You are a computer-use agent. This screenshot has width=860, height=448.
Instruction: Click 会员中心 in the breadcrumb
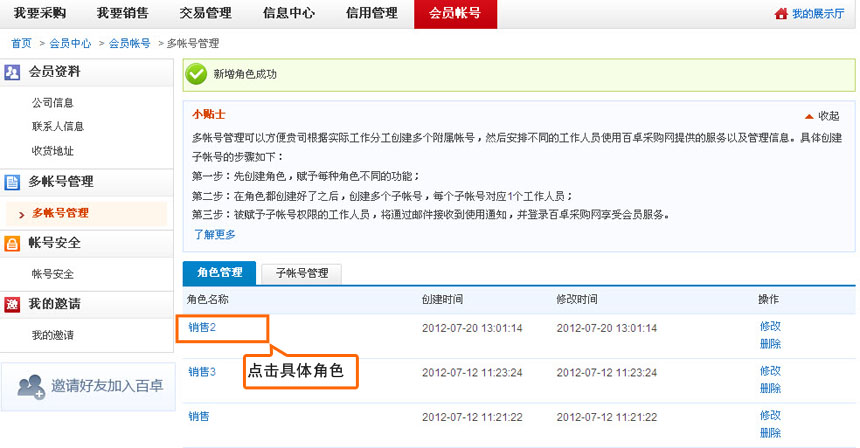(70, 44)
